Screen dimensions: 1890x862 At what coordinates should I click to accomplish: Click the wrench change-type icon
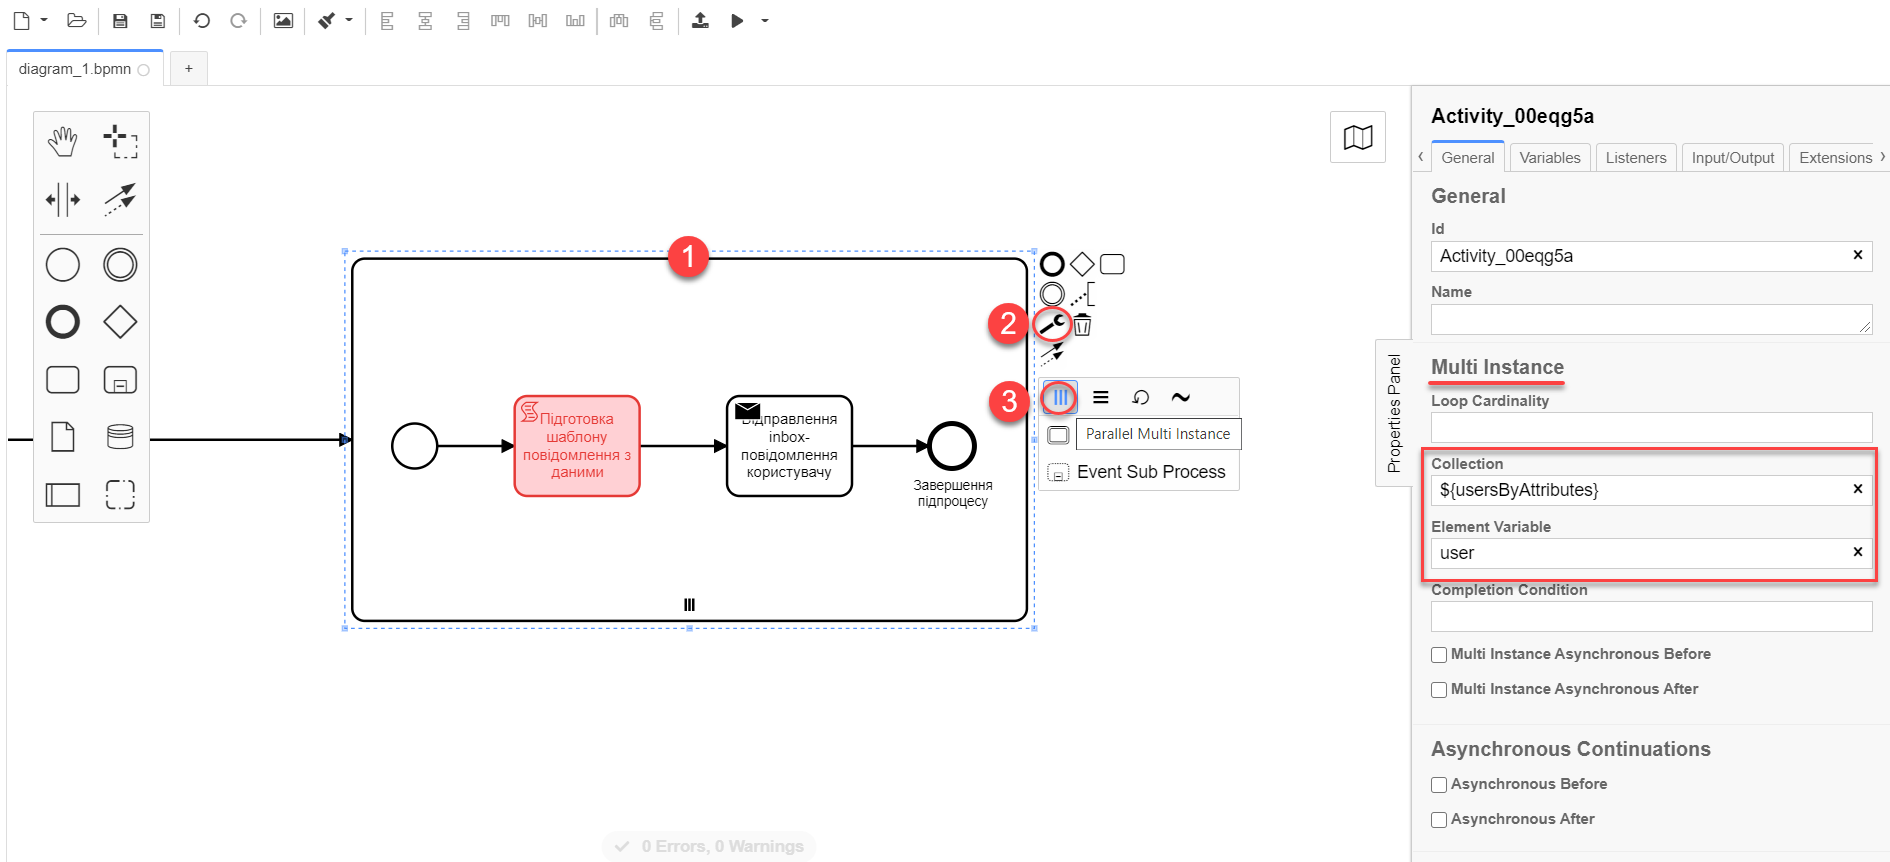tap(1052, 324)
